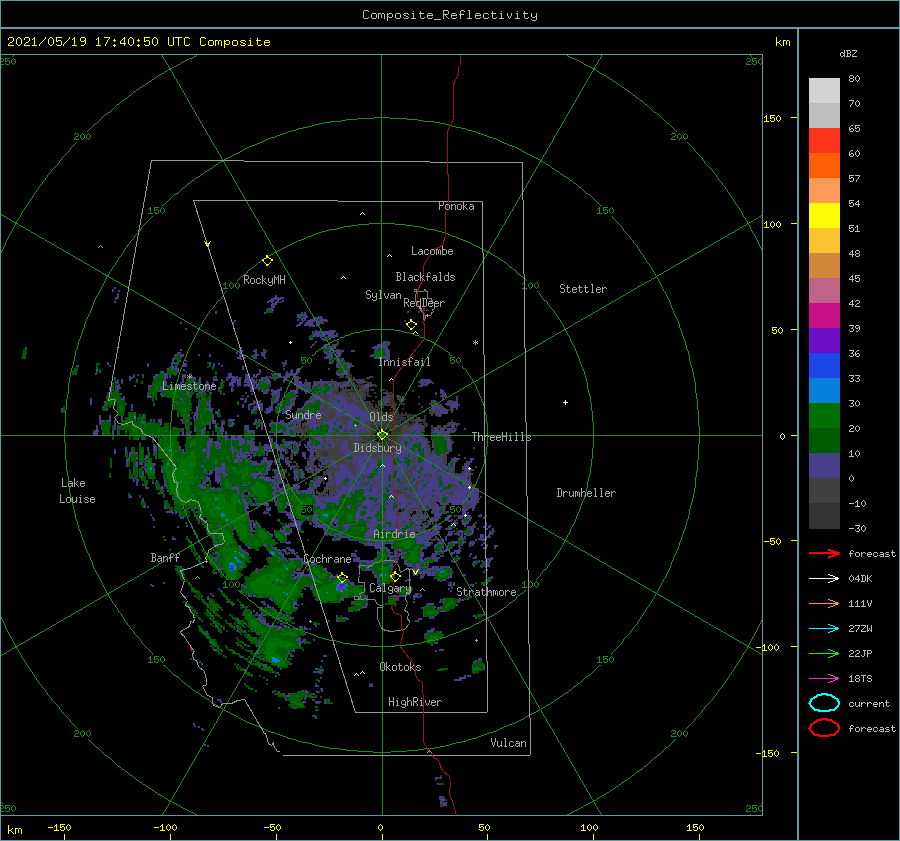This screenshot has height=841, width=900.
Task: Click the RedDeer city label
Action: pos(424,303)
